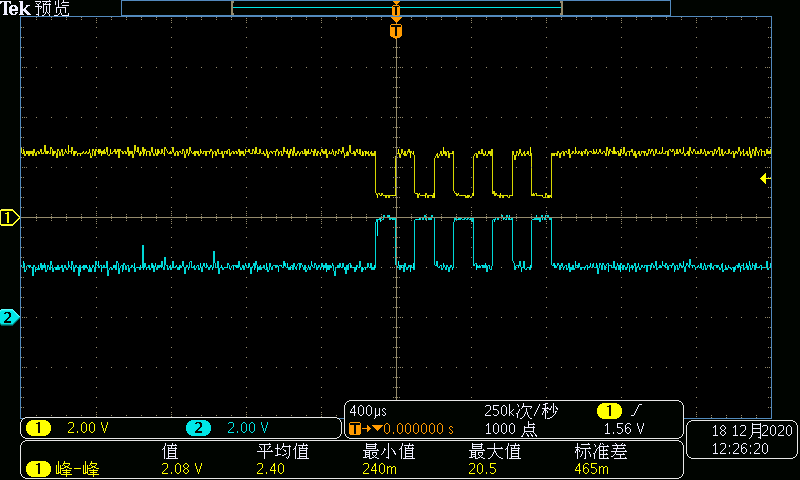The height and width of the screenshot is (480, 800).
Task: Click the trigger T marker in record bar
Action: [x=396, y=9]
